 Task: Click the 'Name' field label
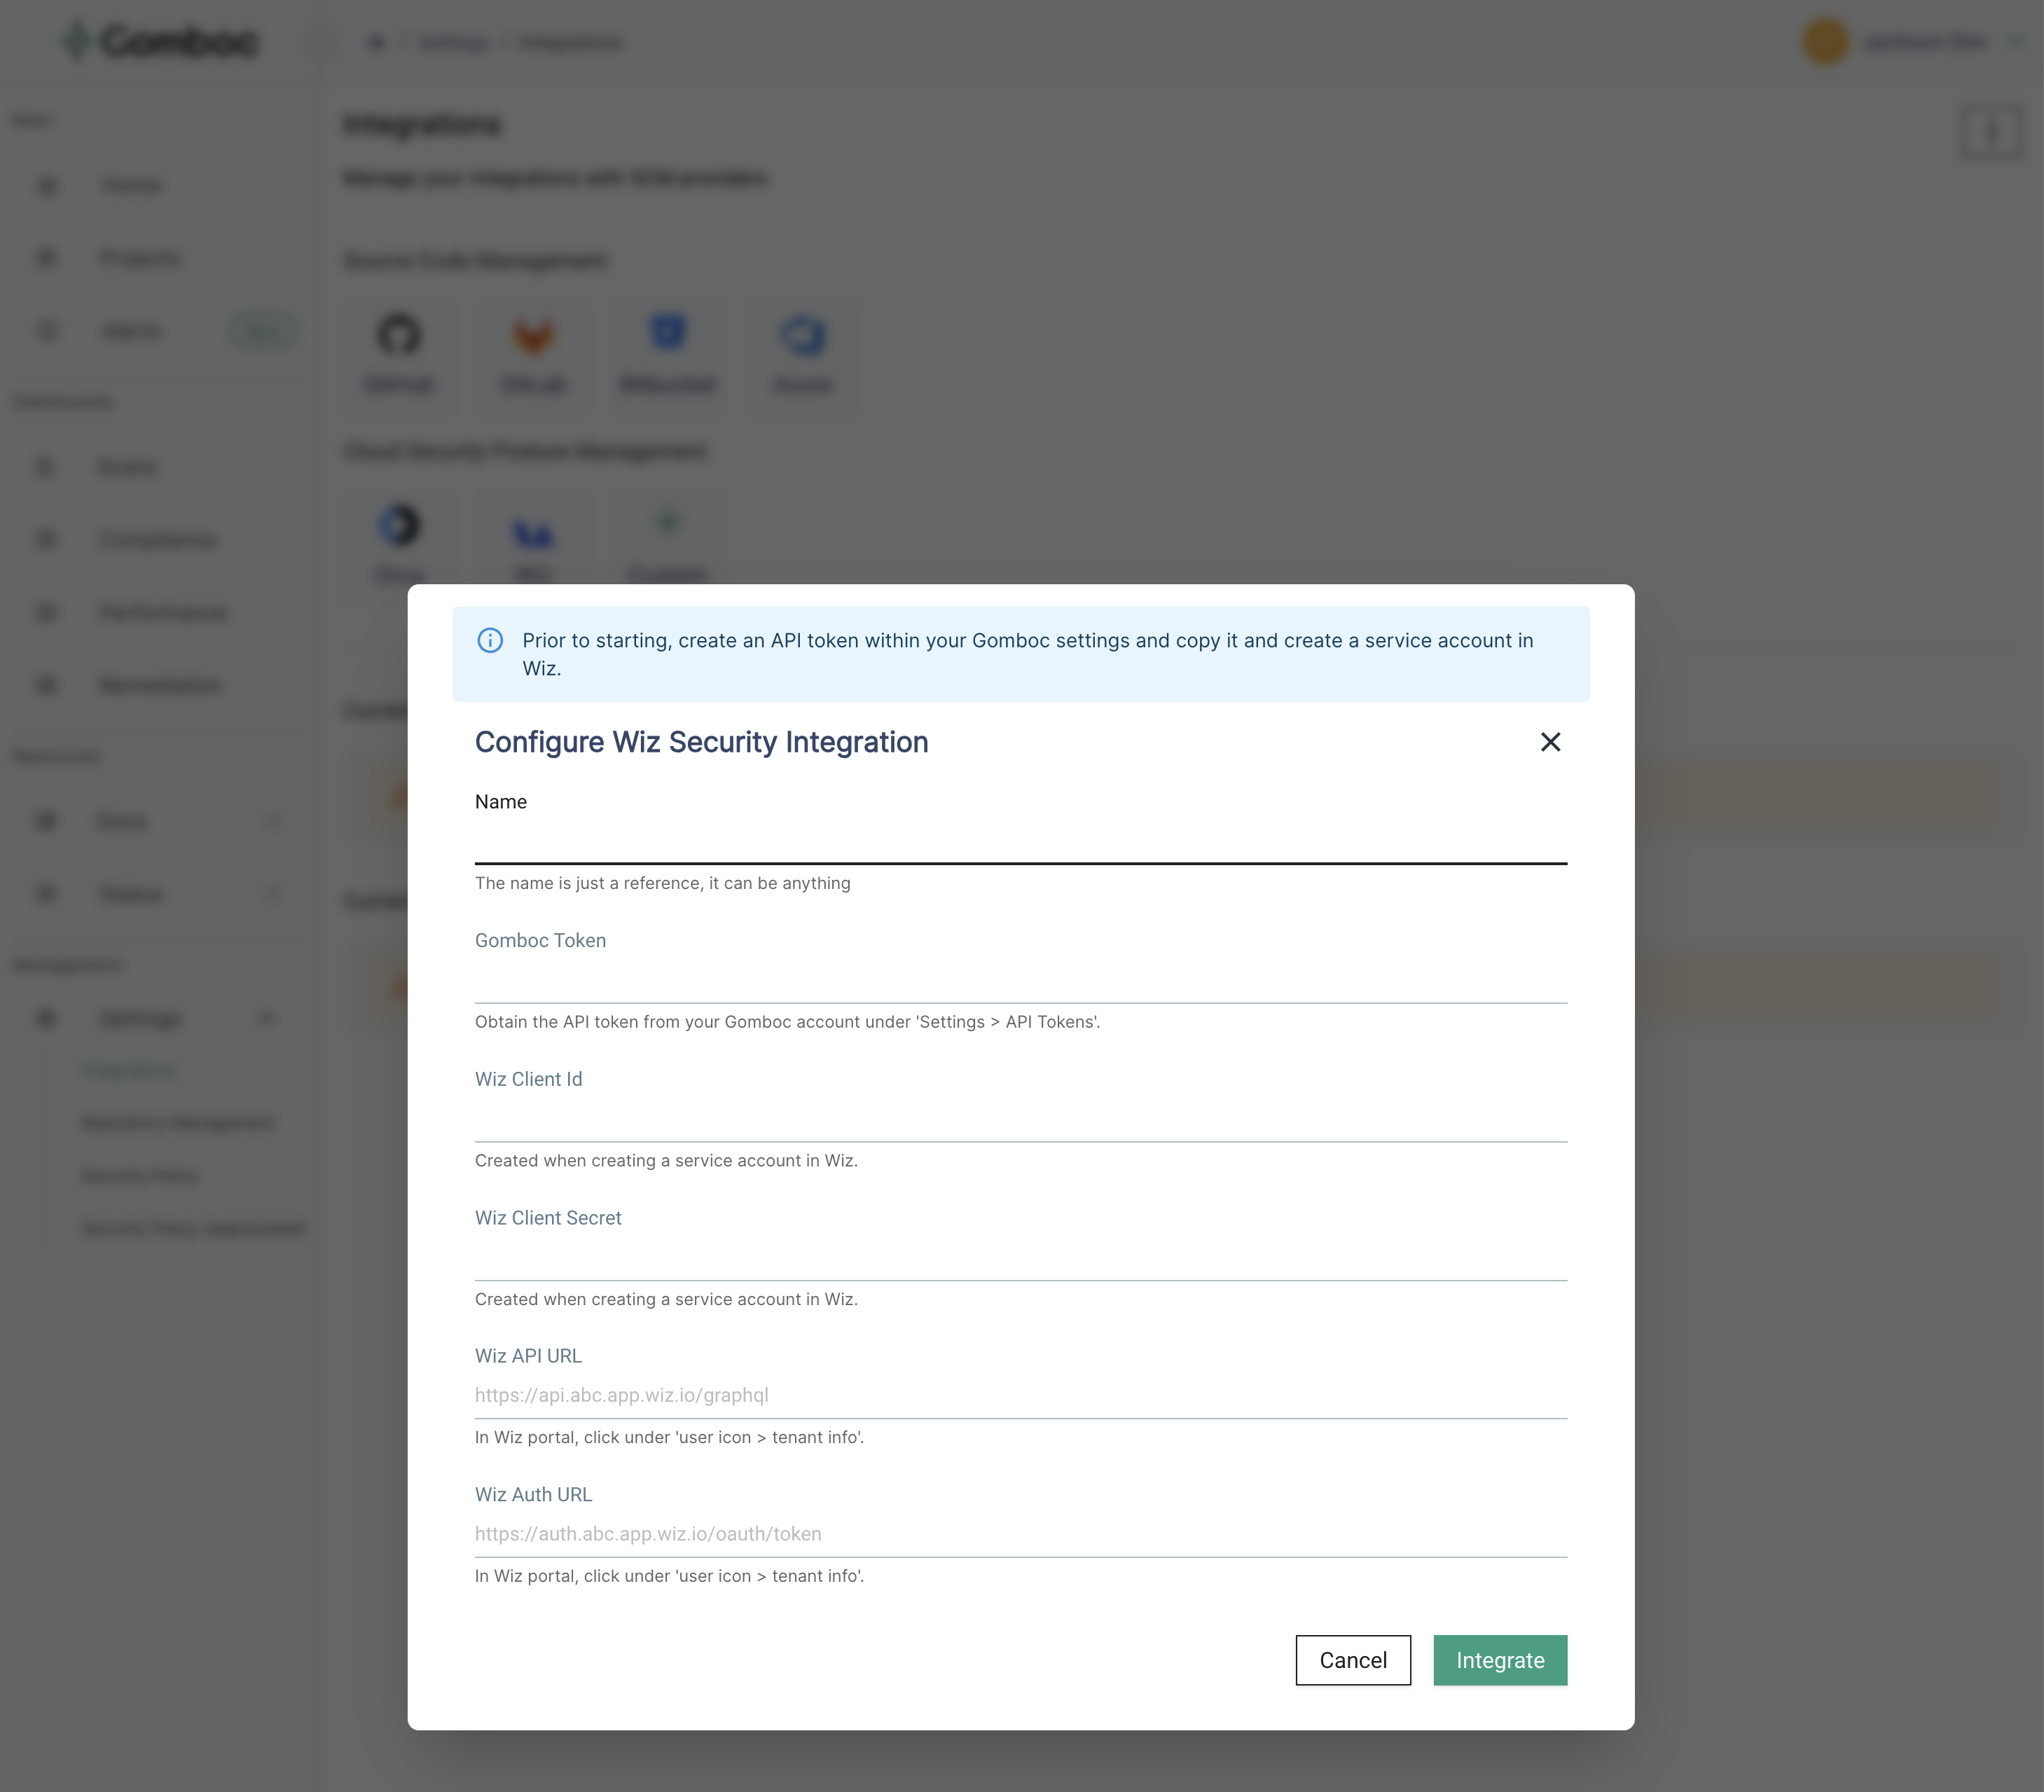point(501,802)
